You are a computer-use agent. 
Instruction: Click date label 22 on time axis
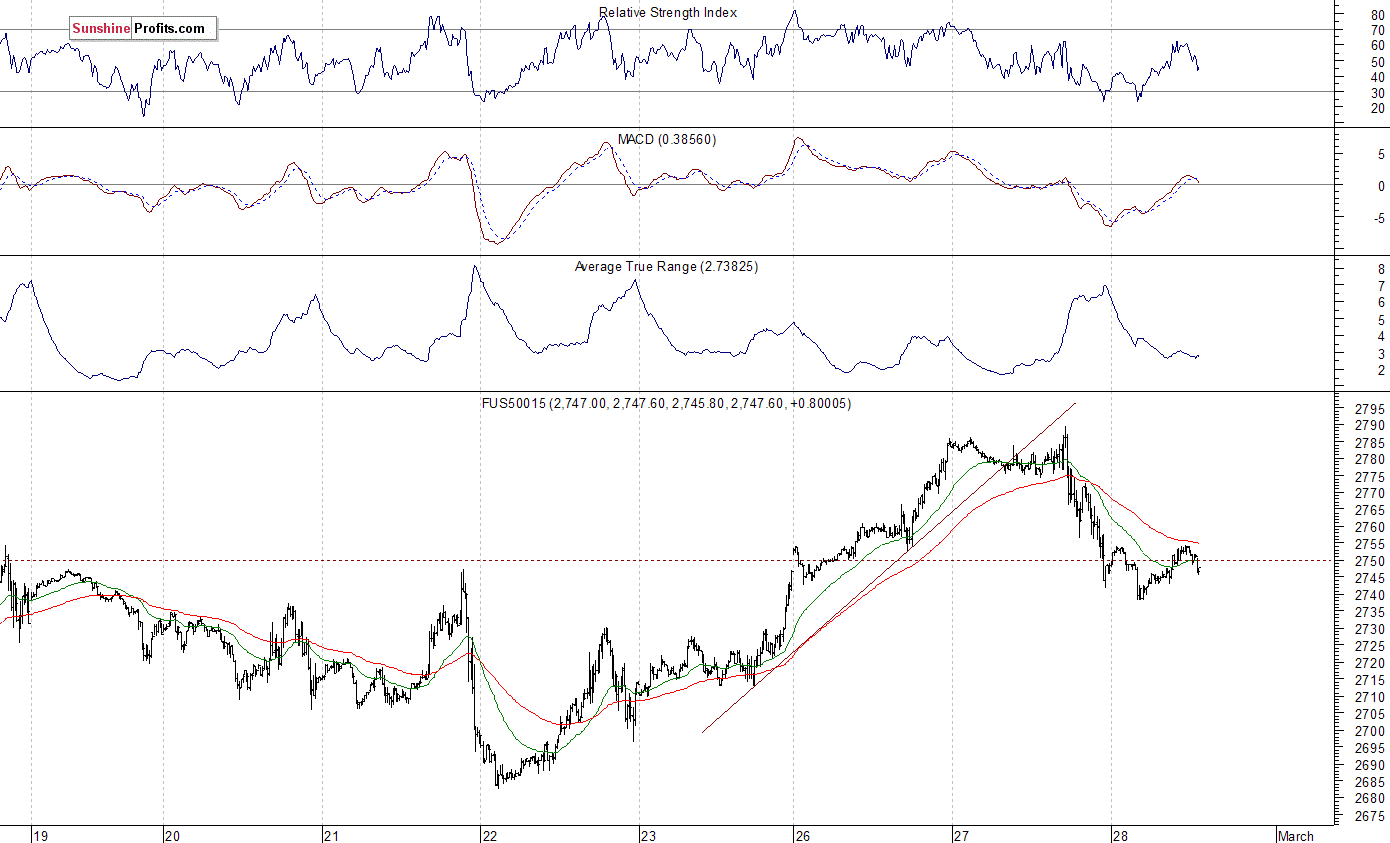[489, 835]
